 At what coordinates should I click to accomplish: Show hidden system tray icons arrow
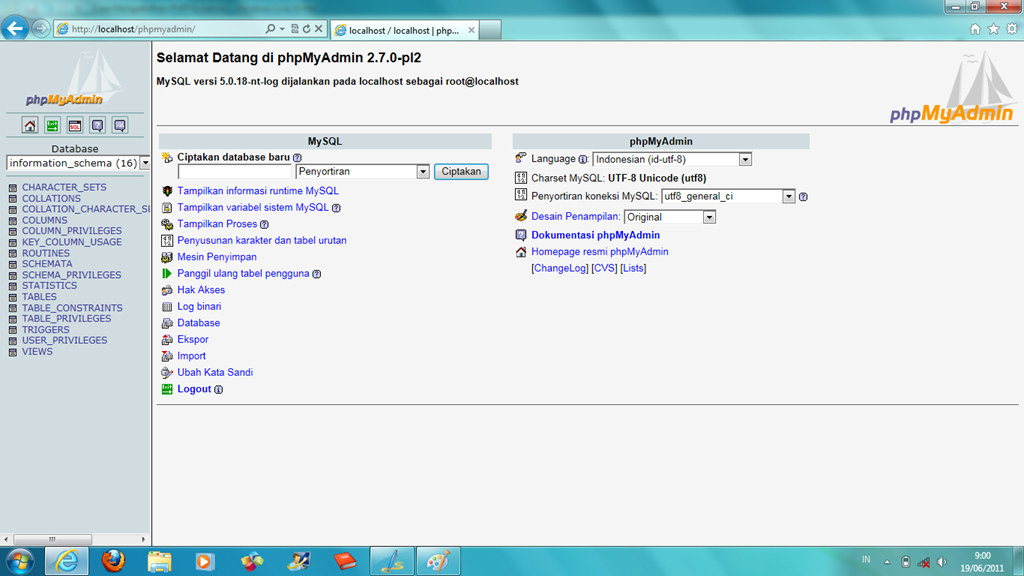[887, 562]
